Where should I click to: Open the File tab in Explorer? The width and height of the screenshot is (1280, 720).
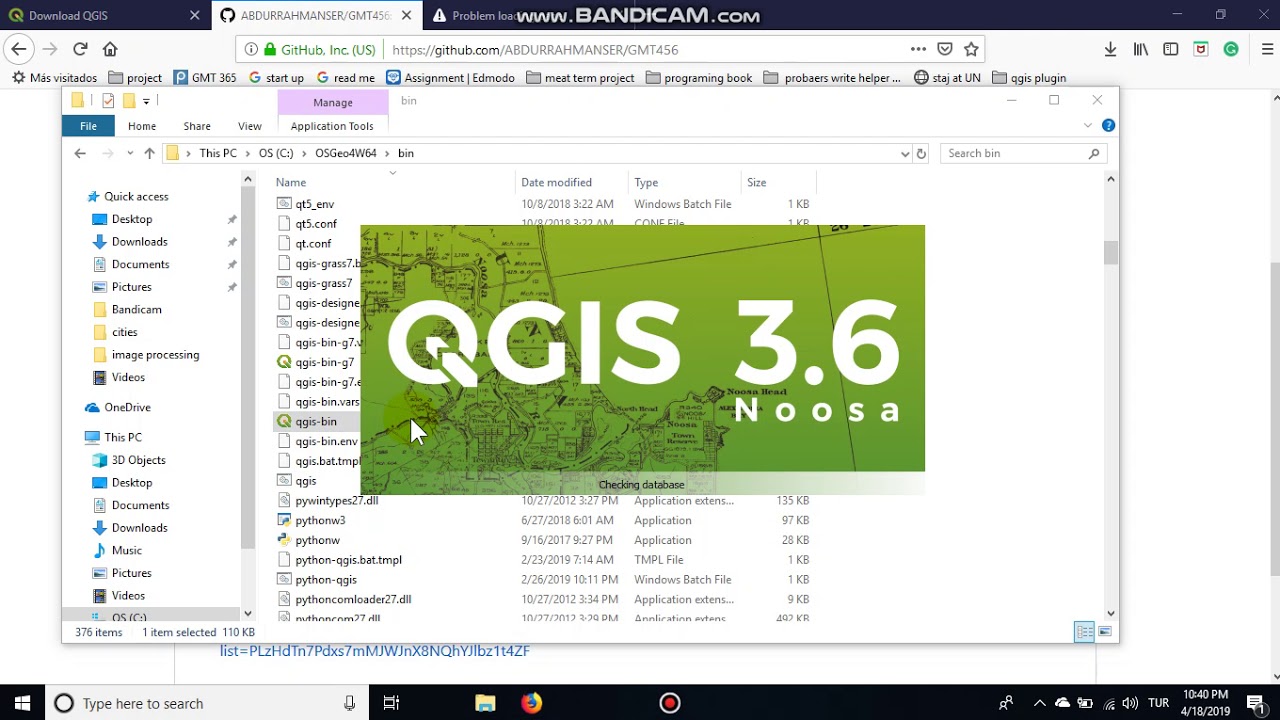(88, 126)
